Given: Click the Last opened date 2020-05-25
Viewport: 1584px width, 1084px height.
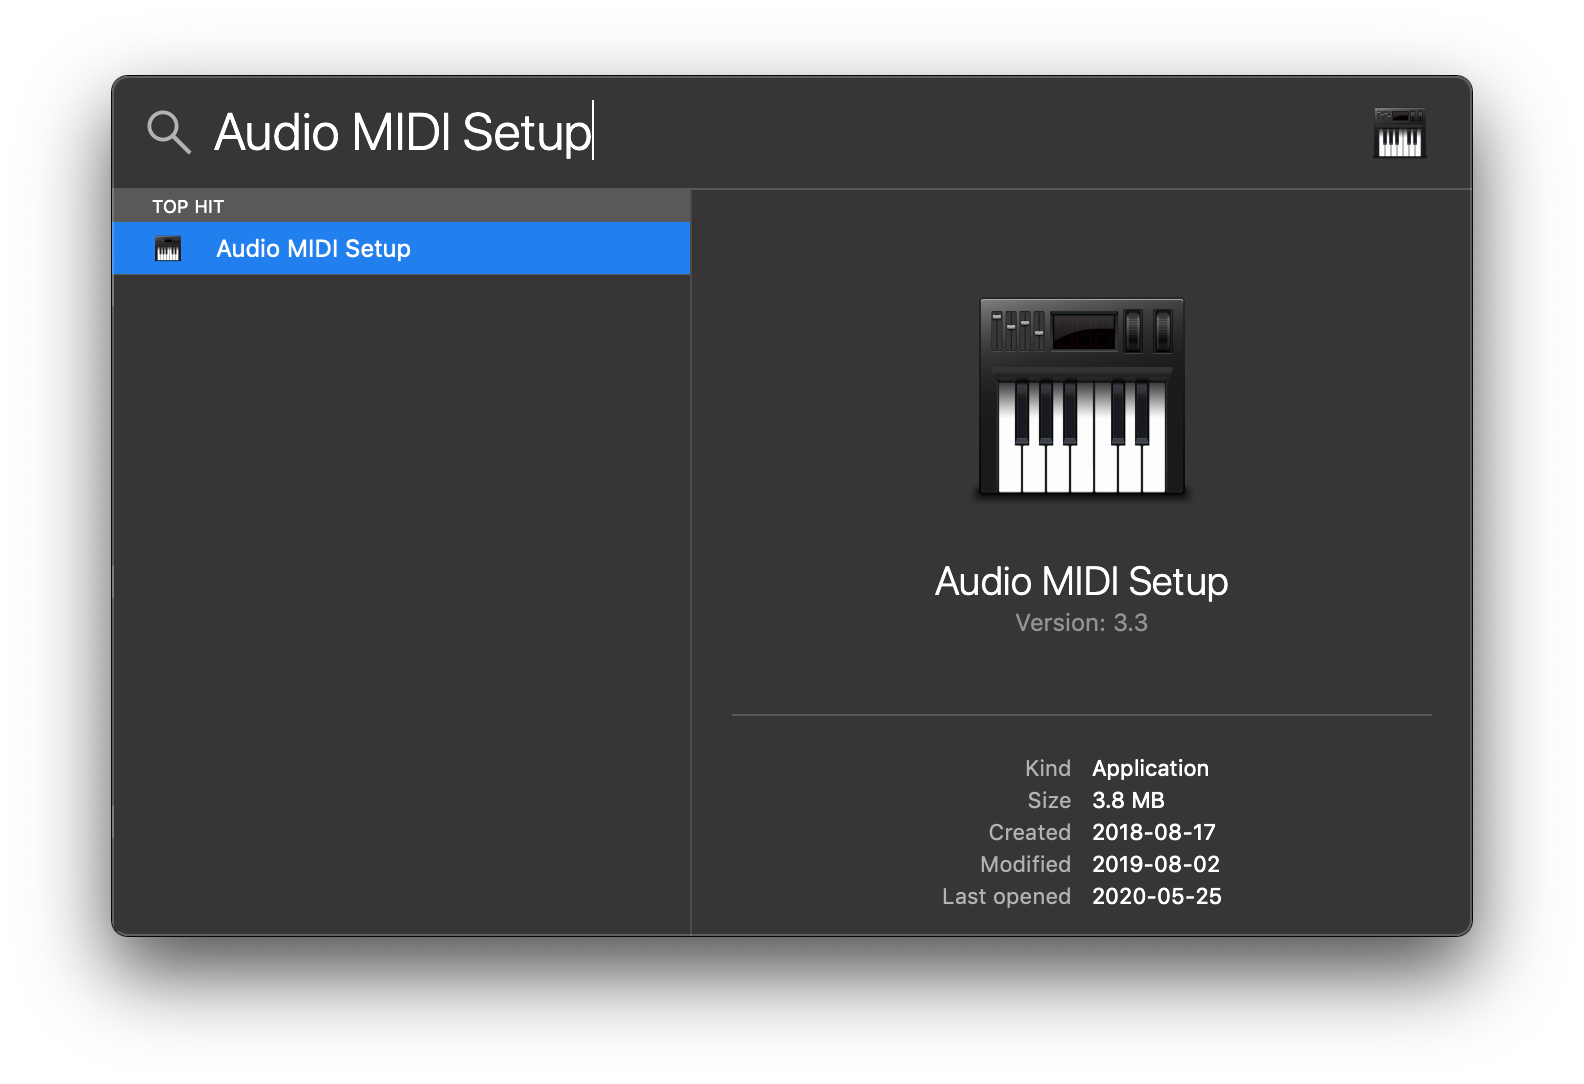Looking at the screenshot, I should point(1157,896).
